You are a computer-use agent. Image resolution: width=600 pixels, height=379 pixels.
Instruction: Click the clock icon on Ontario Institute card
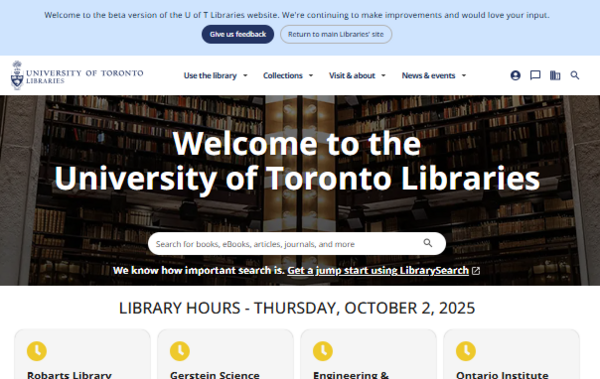coord(466,351)
